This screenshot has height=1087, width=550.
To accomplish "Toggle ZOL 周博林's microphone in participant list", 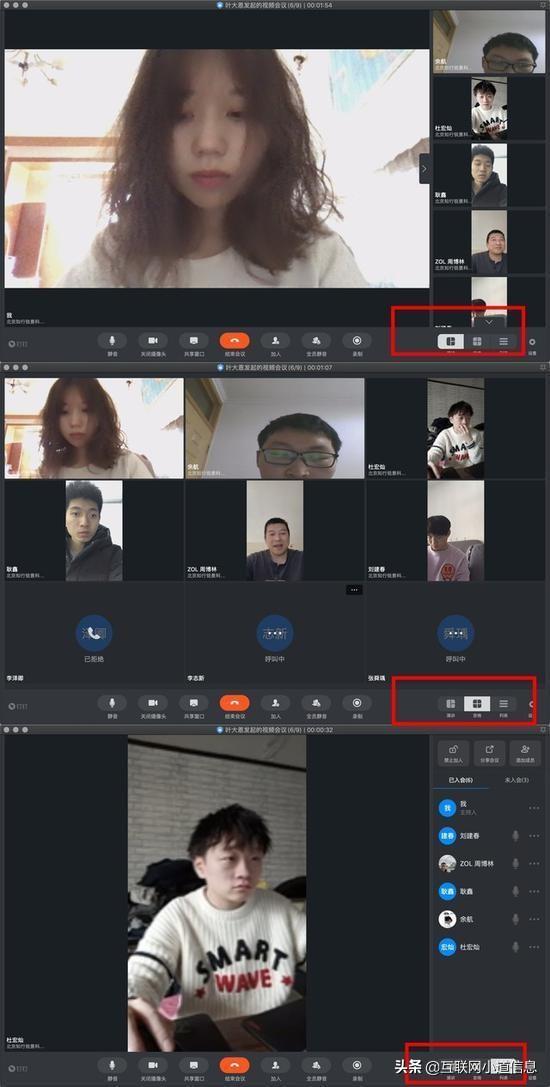I will click(515, 864).
